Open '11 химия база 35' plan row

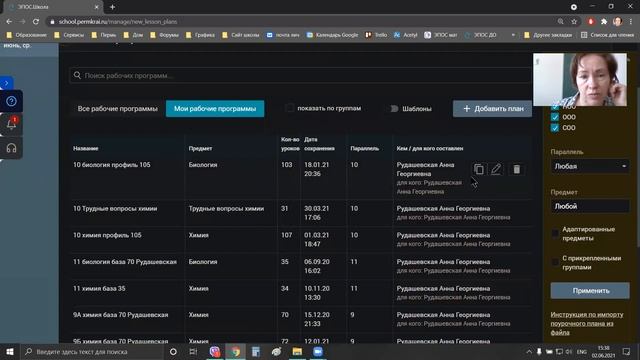point(302,293)
